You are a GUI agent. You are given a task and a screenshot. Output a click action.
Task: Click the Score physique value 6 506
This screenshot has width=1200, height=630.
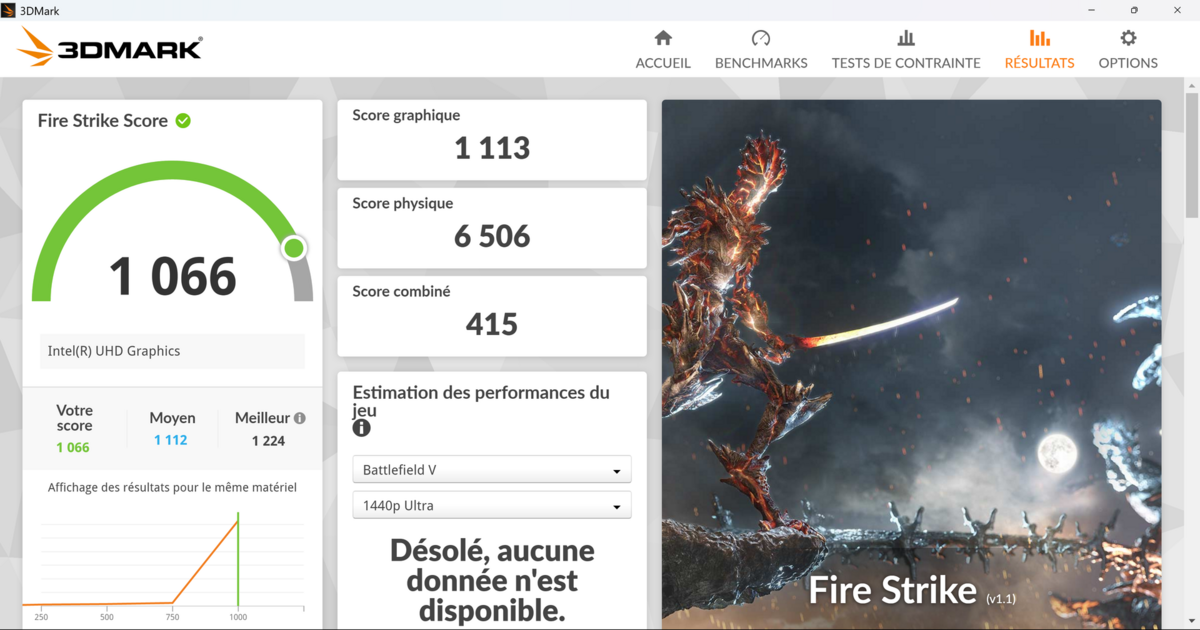[x=492, y=236]
